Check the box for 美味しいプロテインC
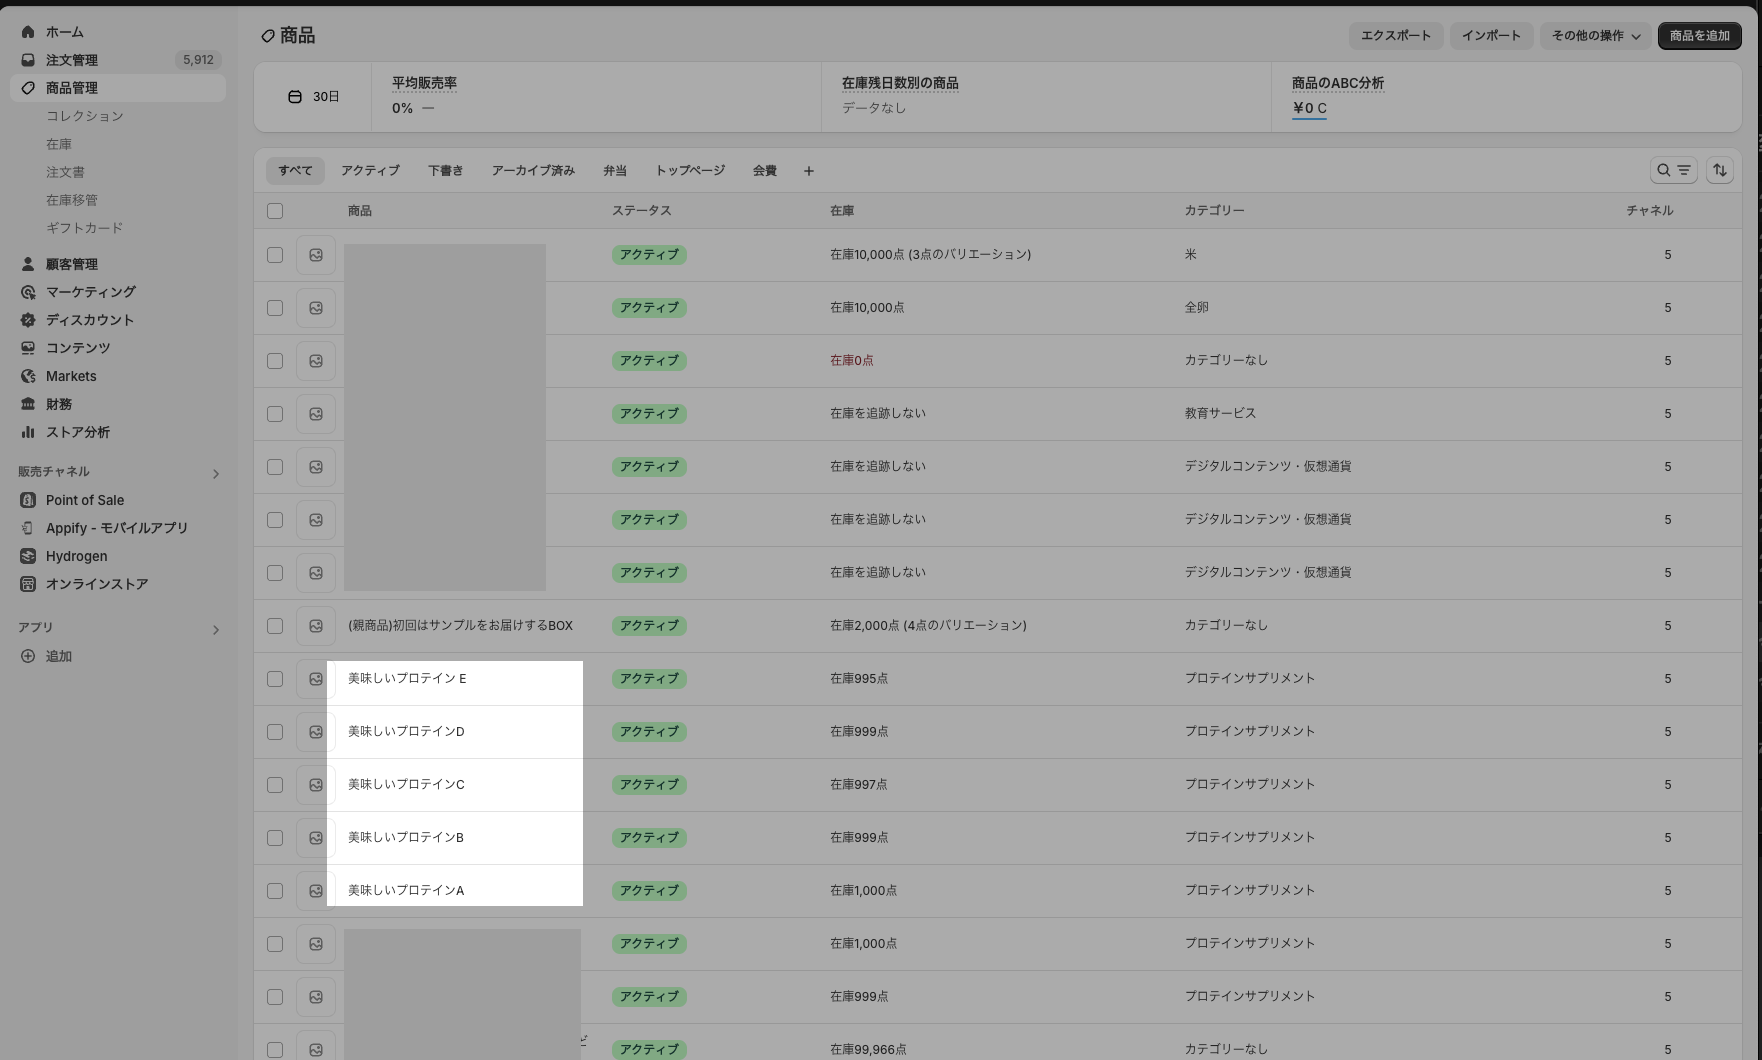Viewport: 1762px width, 1060px height. point(275,785)
